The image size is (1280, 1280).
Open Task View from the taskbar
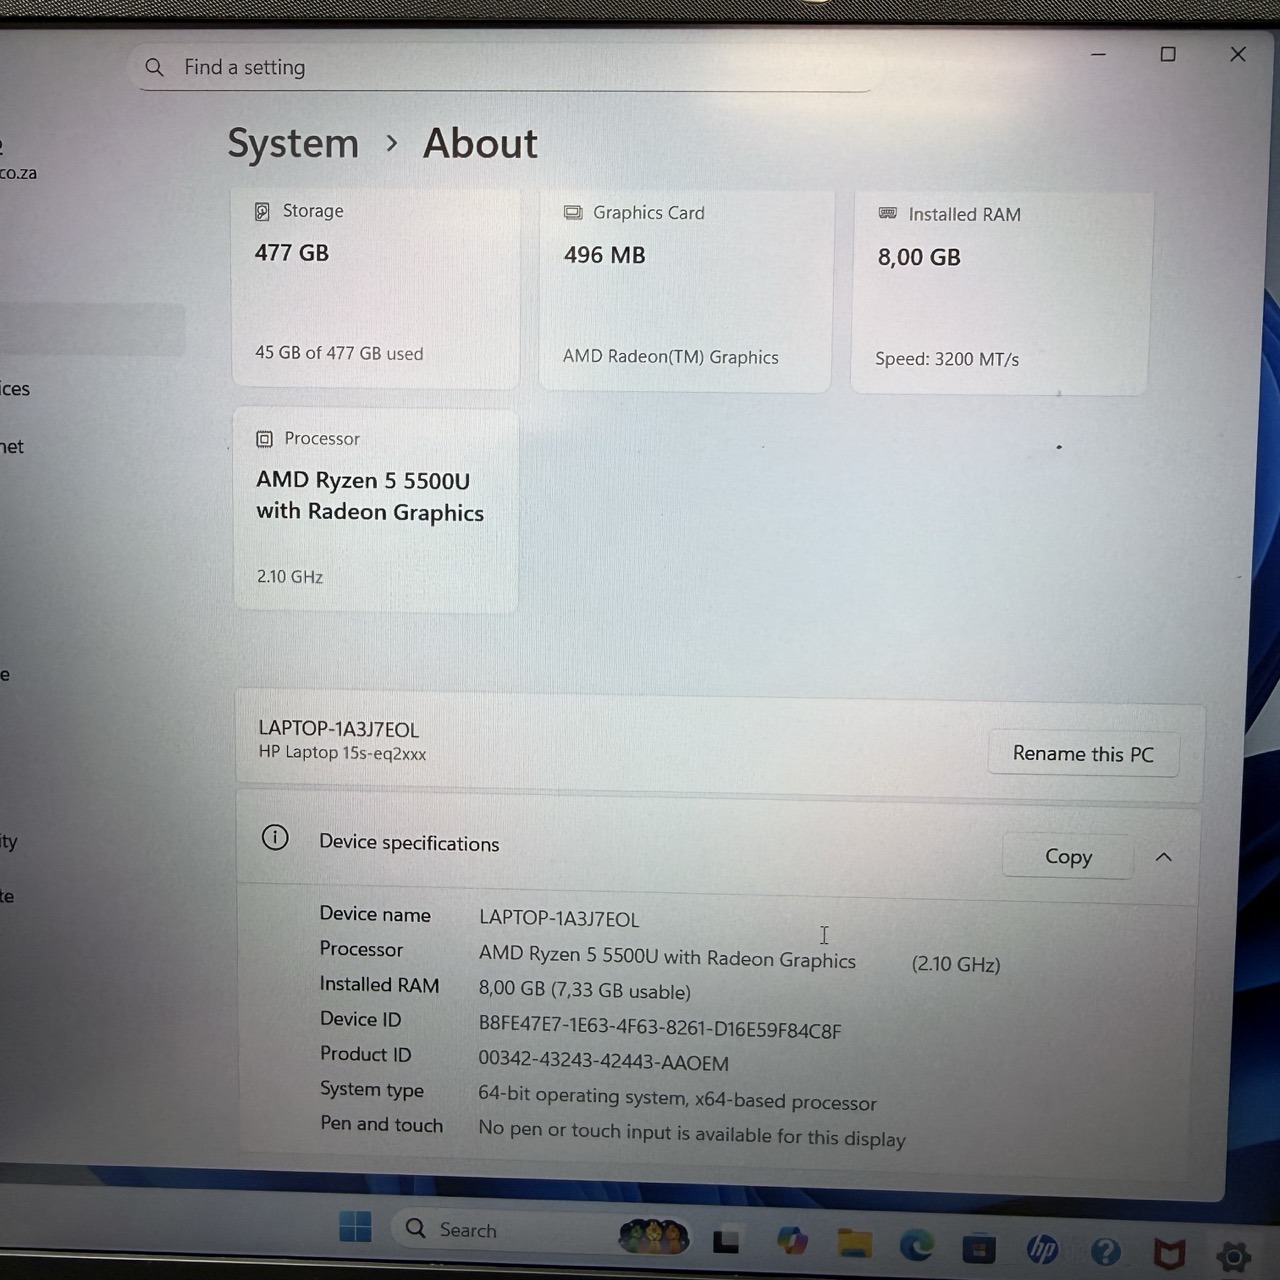click(726, 1241)
